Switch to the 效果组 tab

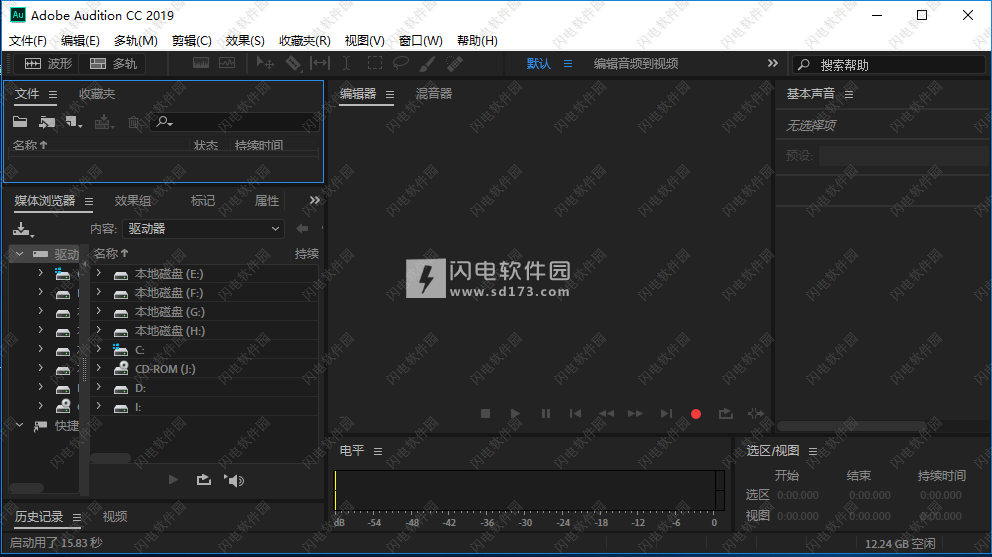tap(133, 201)
